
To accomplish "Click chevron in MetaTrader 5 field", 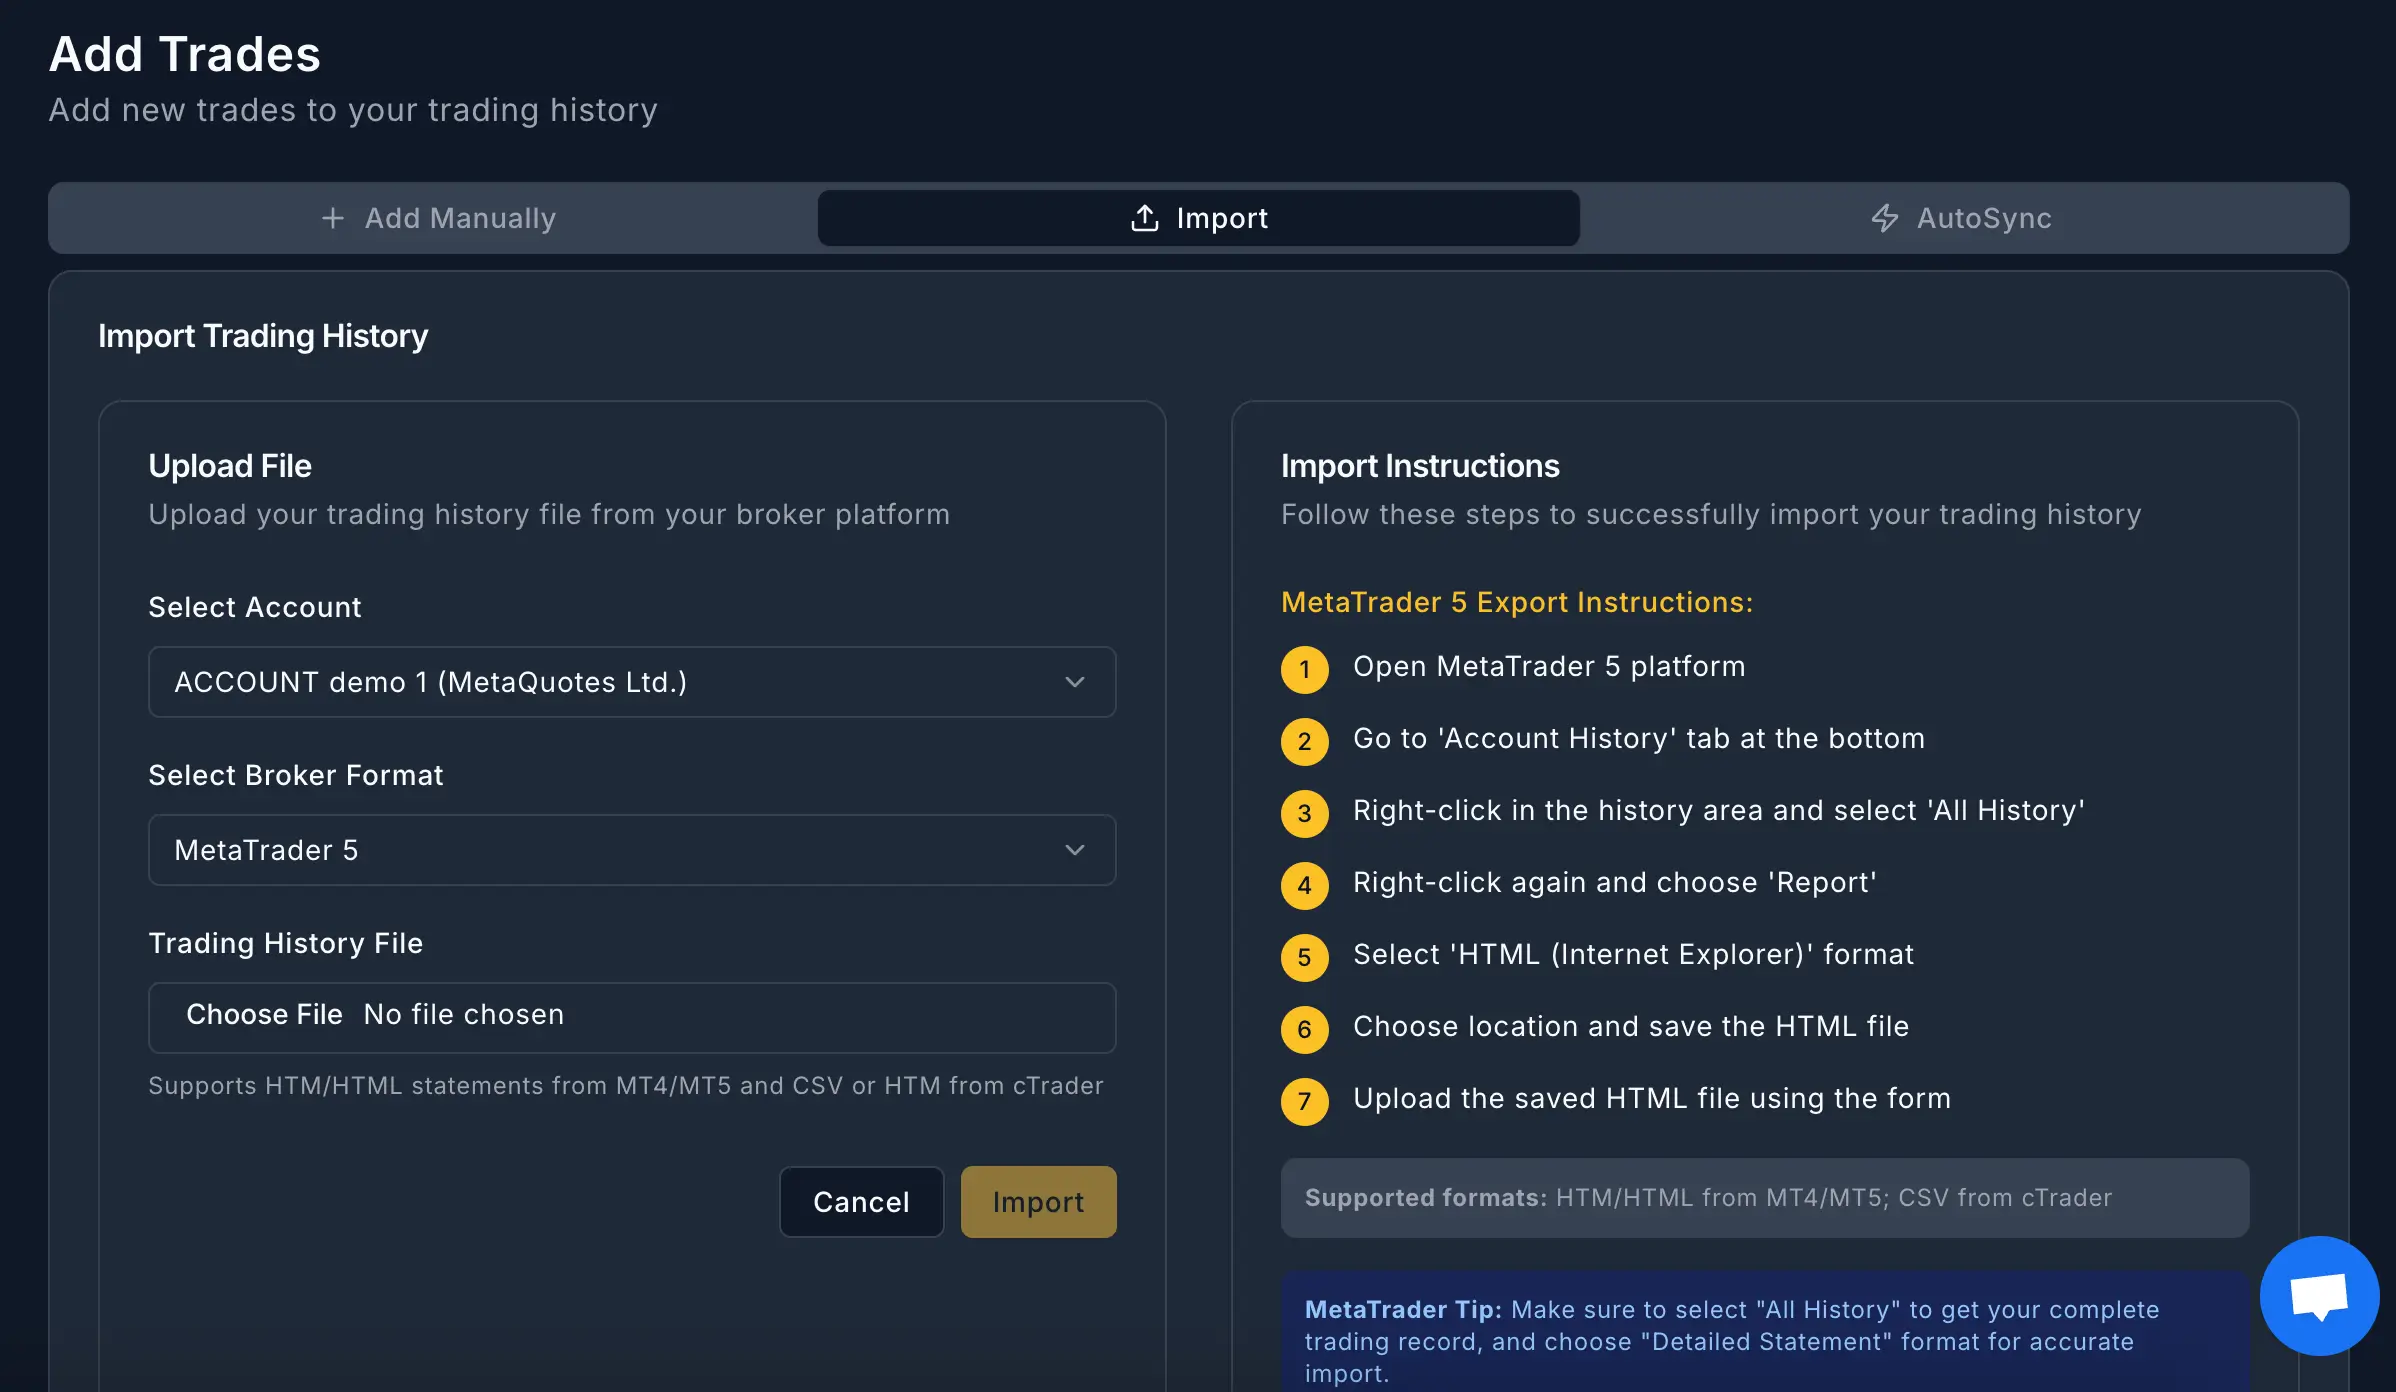I will click(1075, 850).
